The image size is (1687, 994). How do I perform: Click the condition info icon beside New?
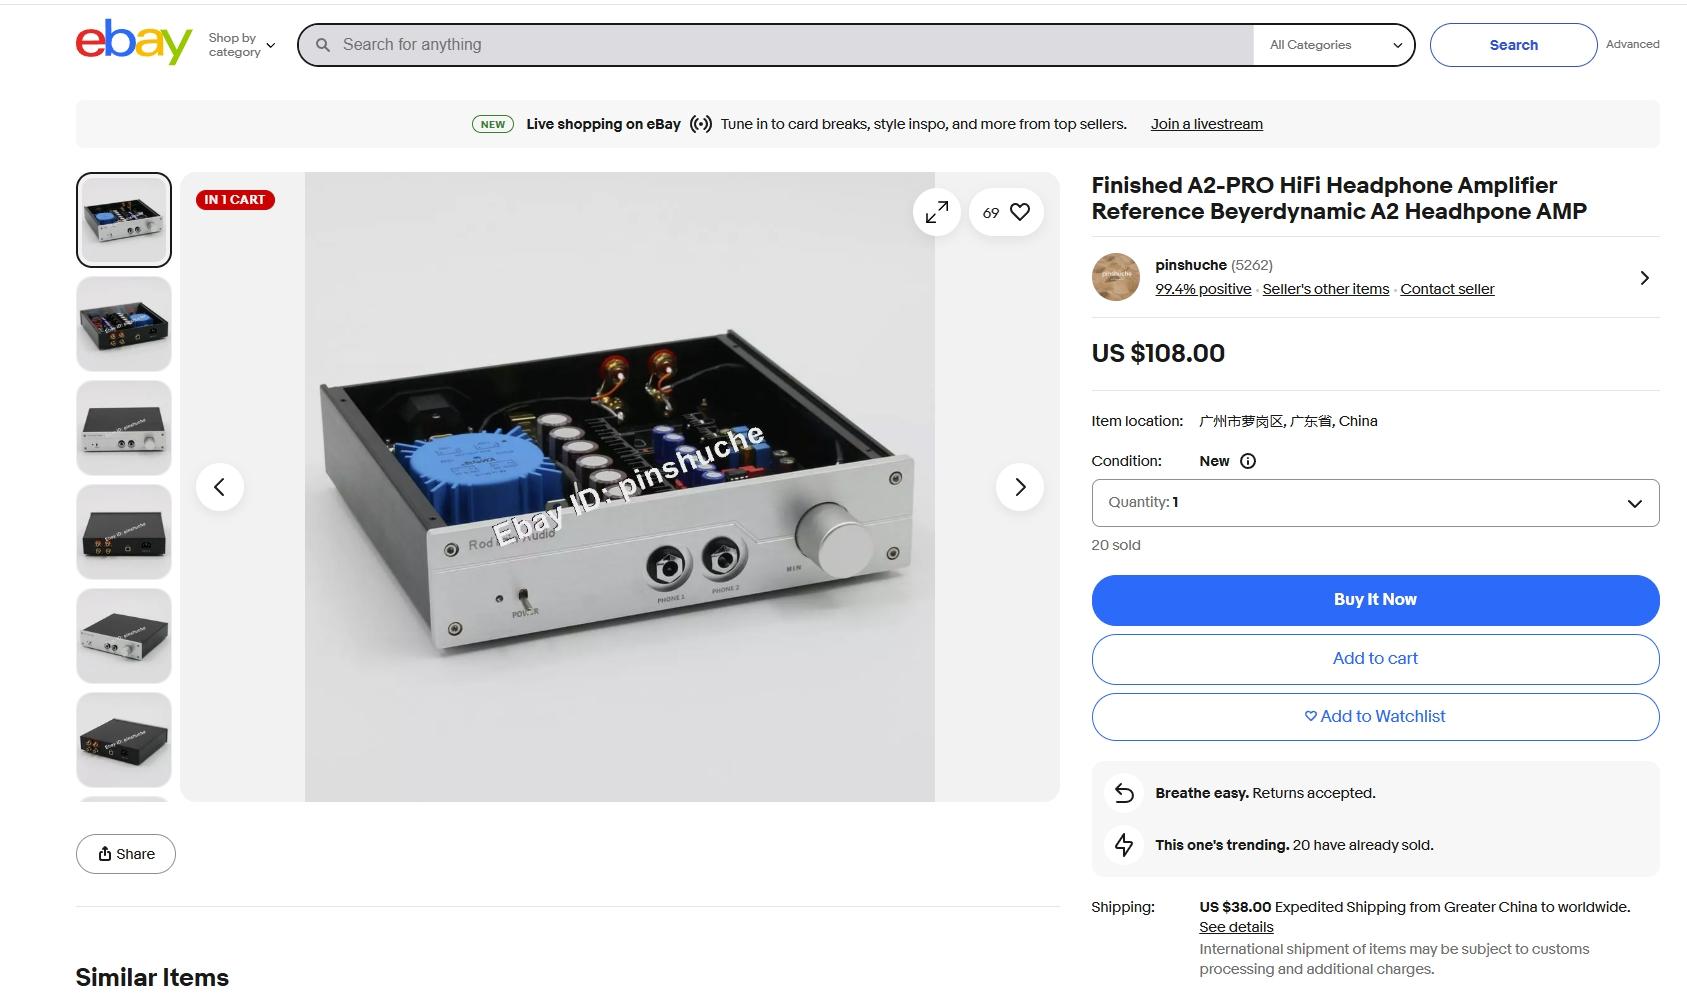1248,461
